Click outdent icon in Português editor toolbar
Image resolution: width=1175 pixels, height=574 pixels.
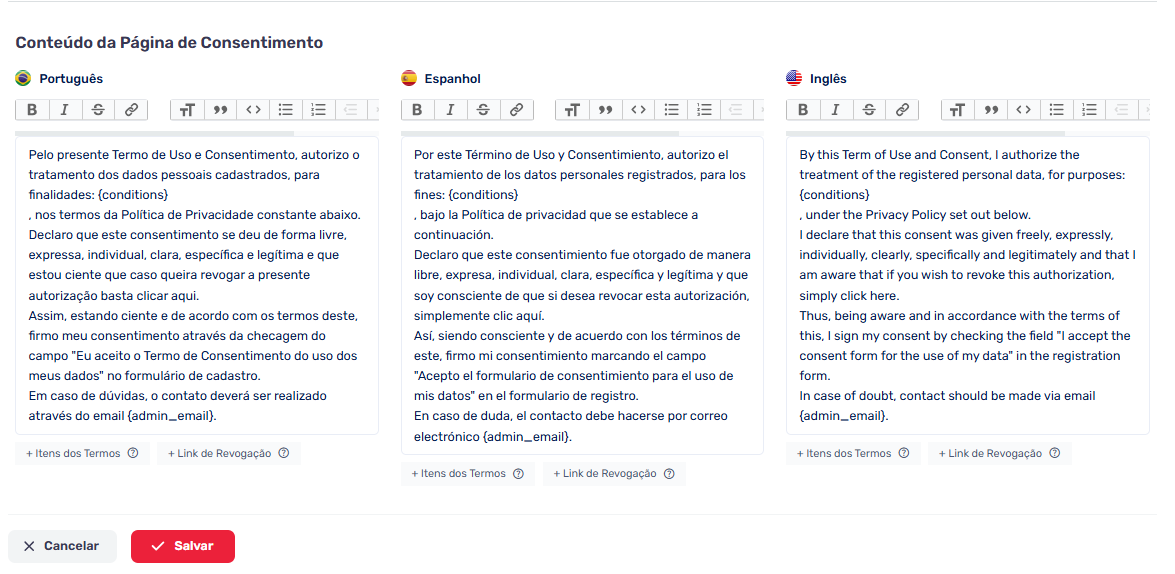pos(351,110)
